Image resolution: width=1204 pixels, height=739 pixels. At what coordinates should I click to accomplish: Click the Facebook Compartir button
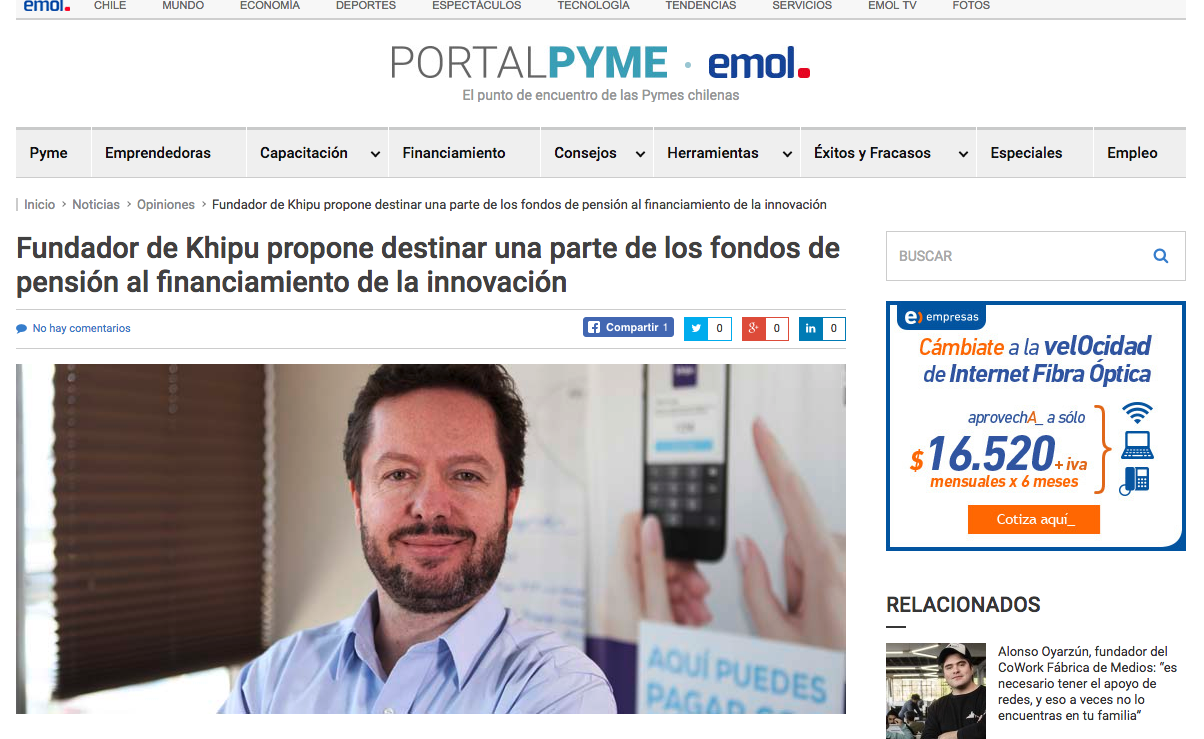pyautogui.click(x=628, y=327)
